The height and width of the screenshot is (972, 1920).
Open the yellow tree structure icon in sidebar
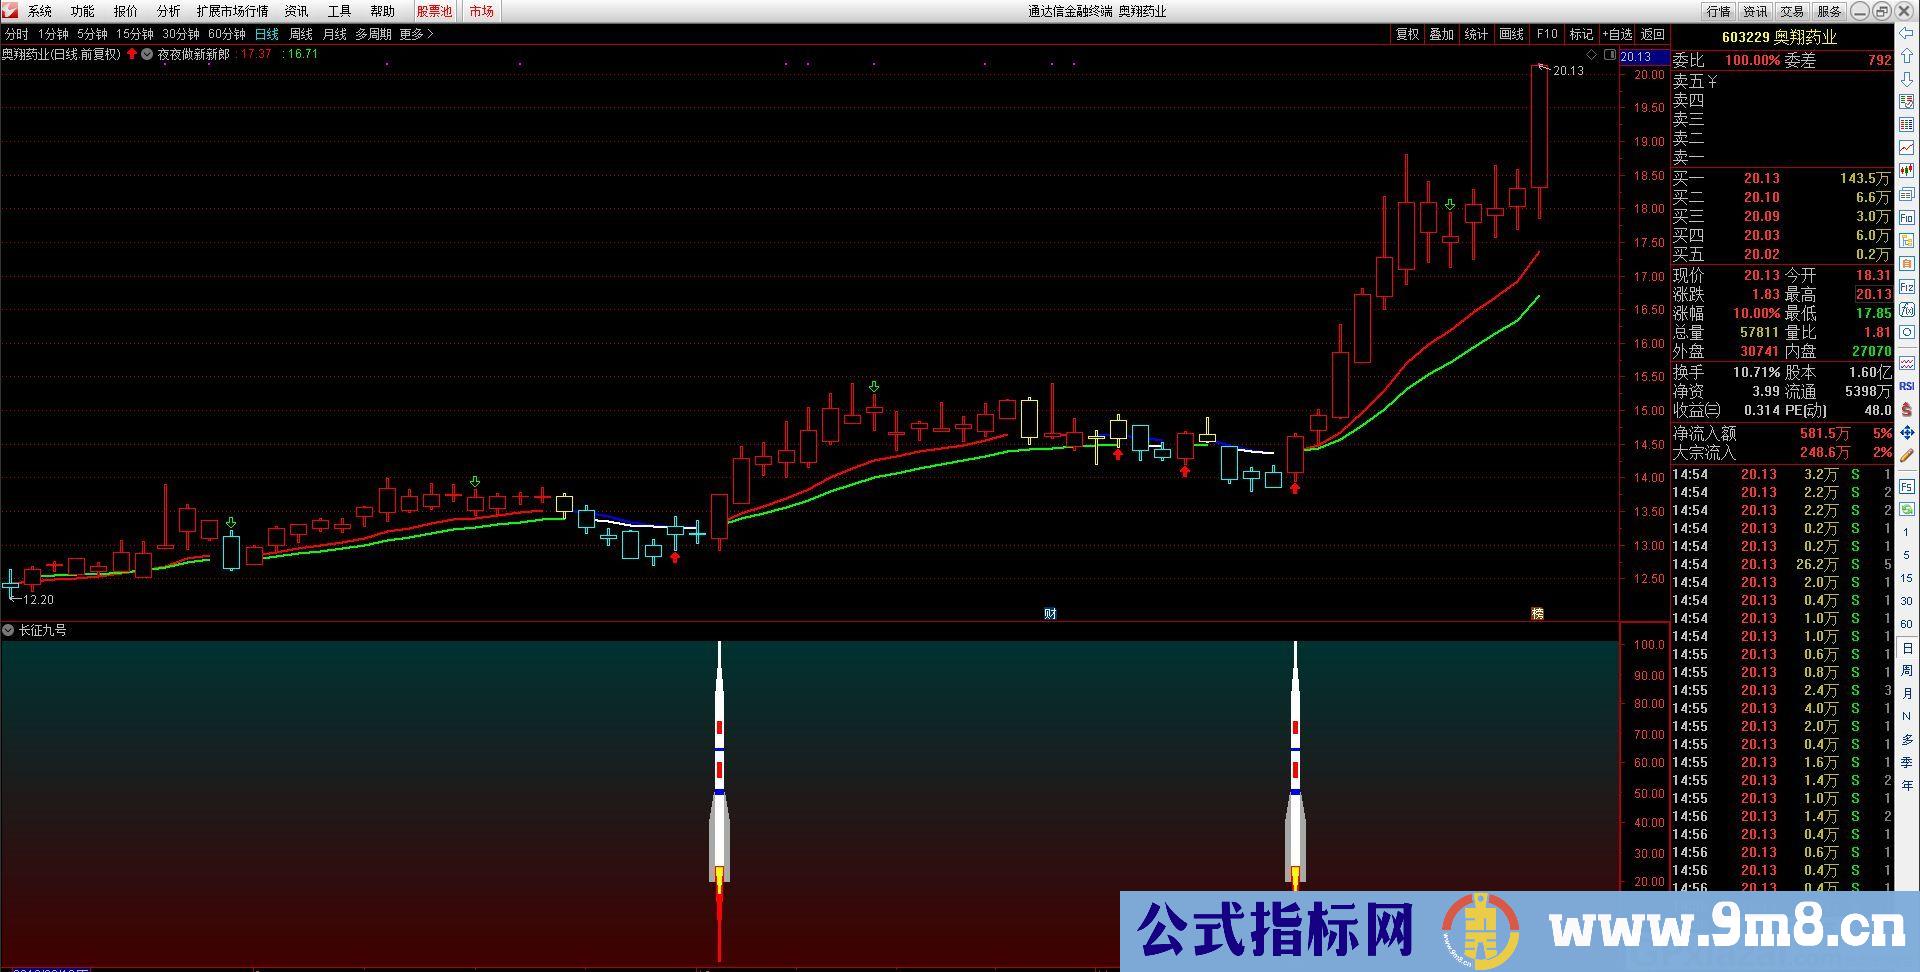coord(1906,241)
